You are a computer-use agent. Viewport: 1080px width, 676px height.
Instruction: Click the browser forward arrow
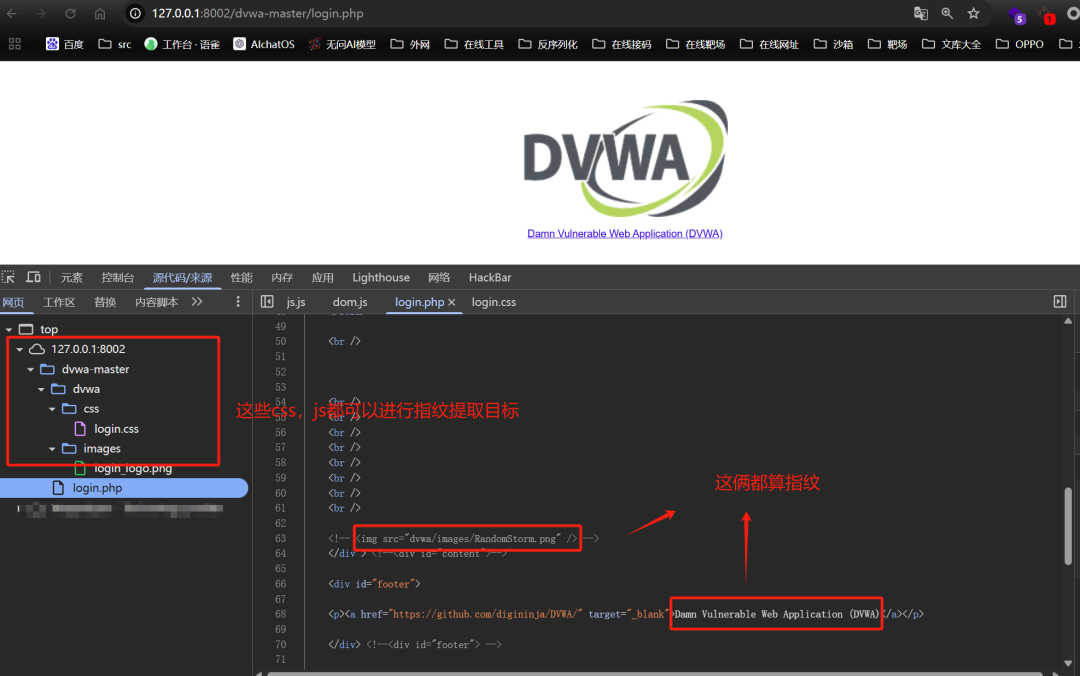pos(41,13)
